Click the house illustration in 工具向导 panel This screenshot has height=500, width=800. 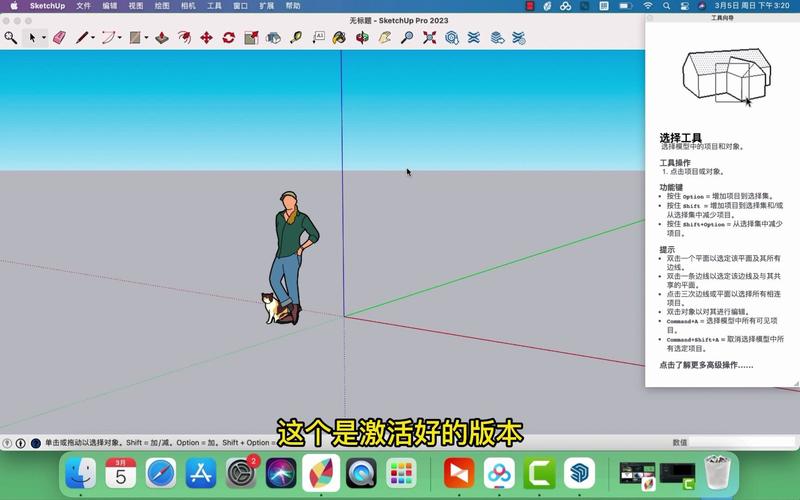pyautogui.click(x=727, y=76)
